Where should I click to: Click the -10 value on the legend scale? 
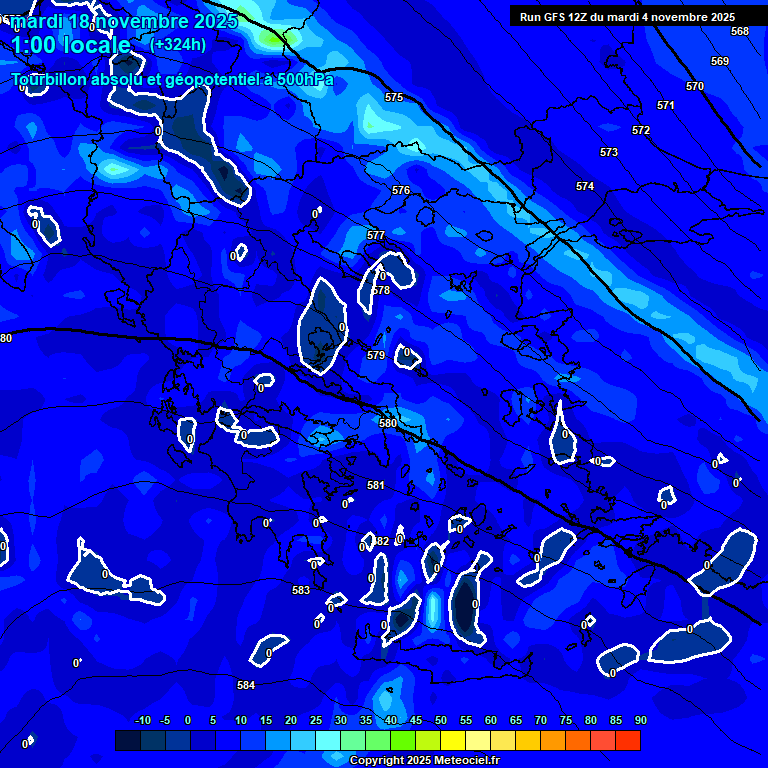click(142, 720)
